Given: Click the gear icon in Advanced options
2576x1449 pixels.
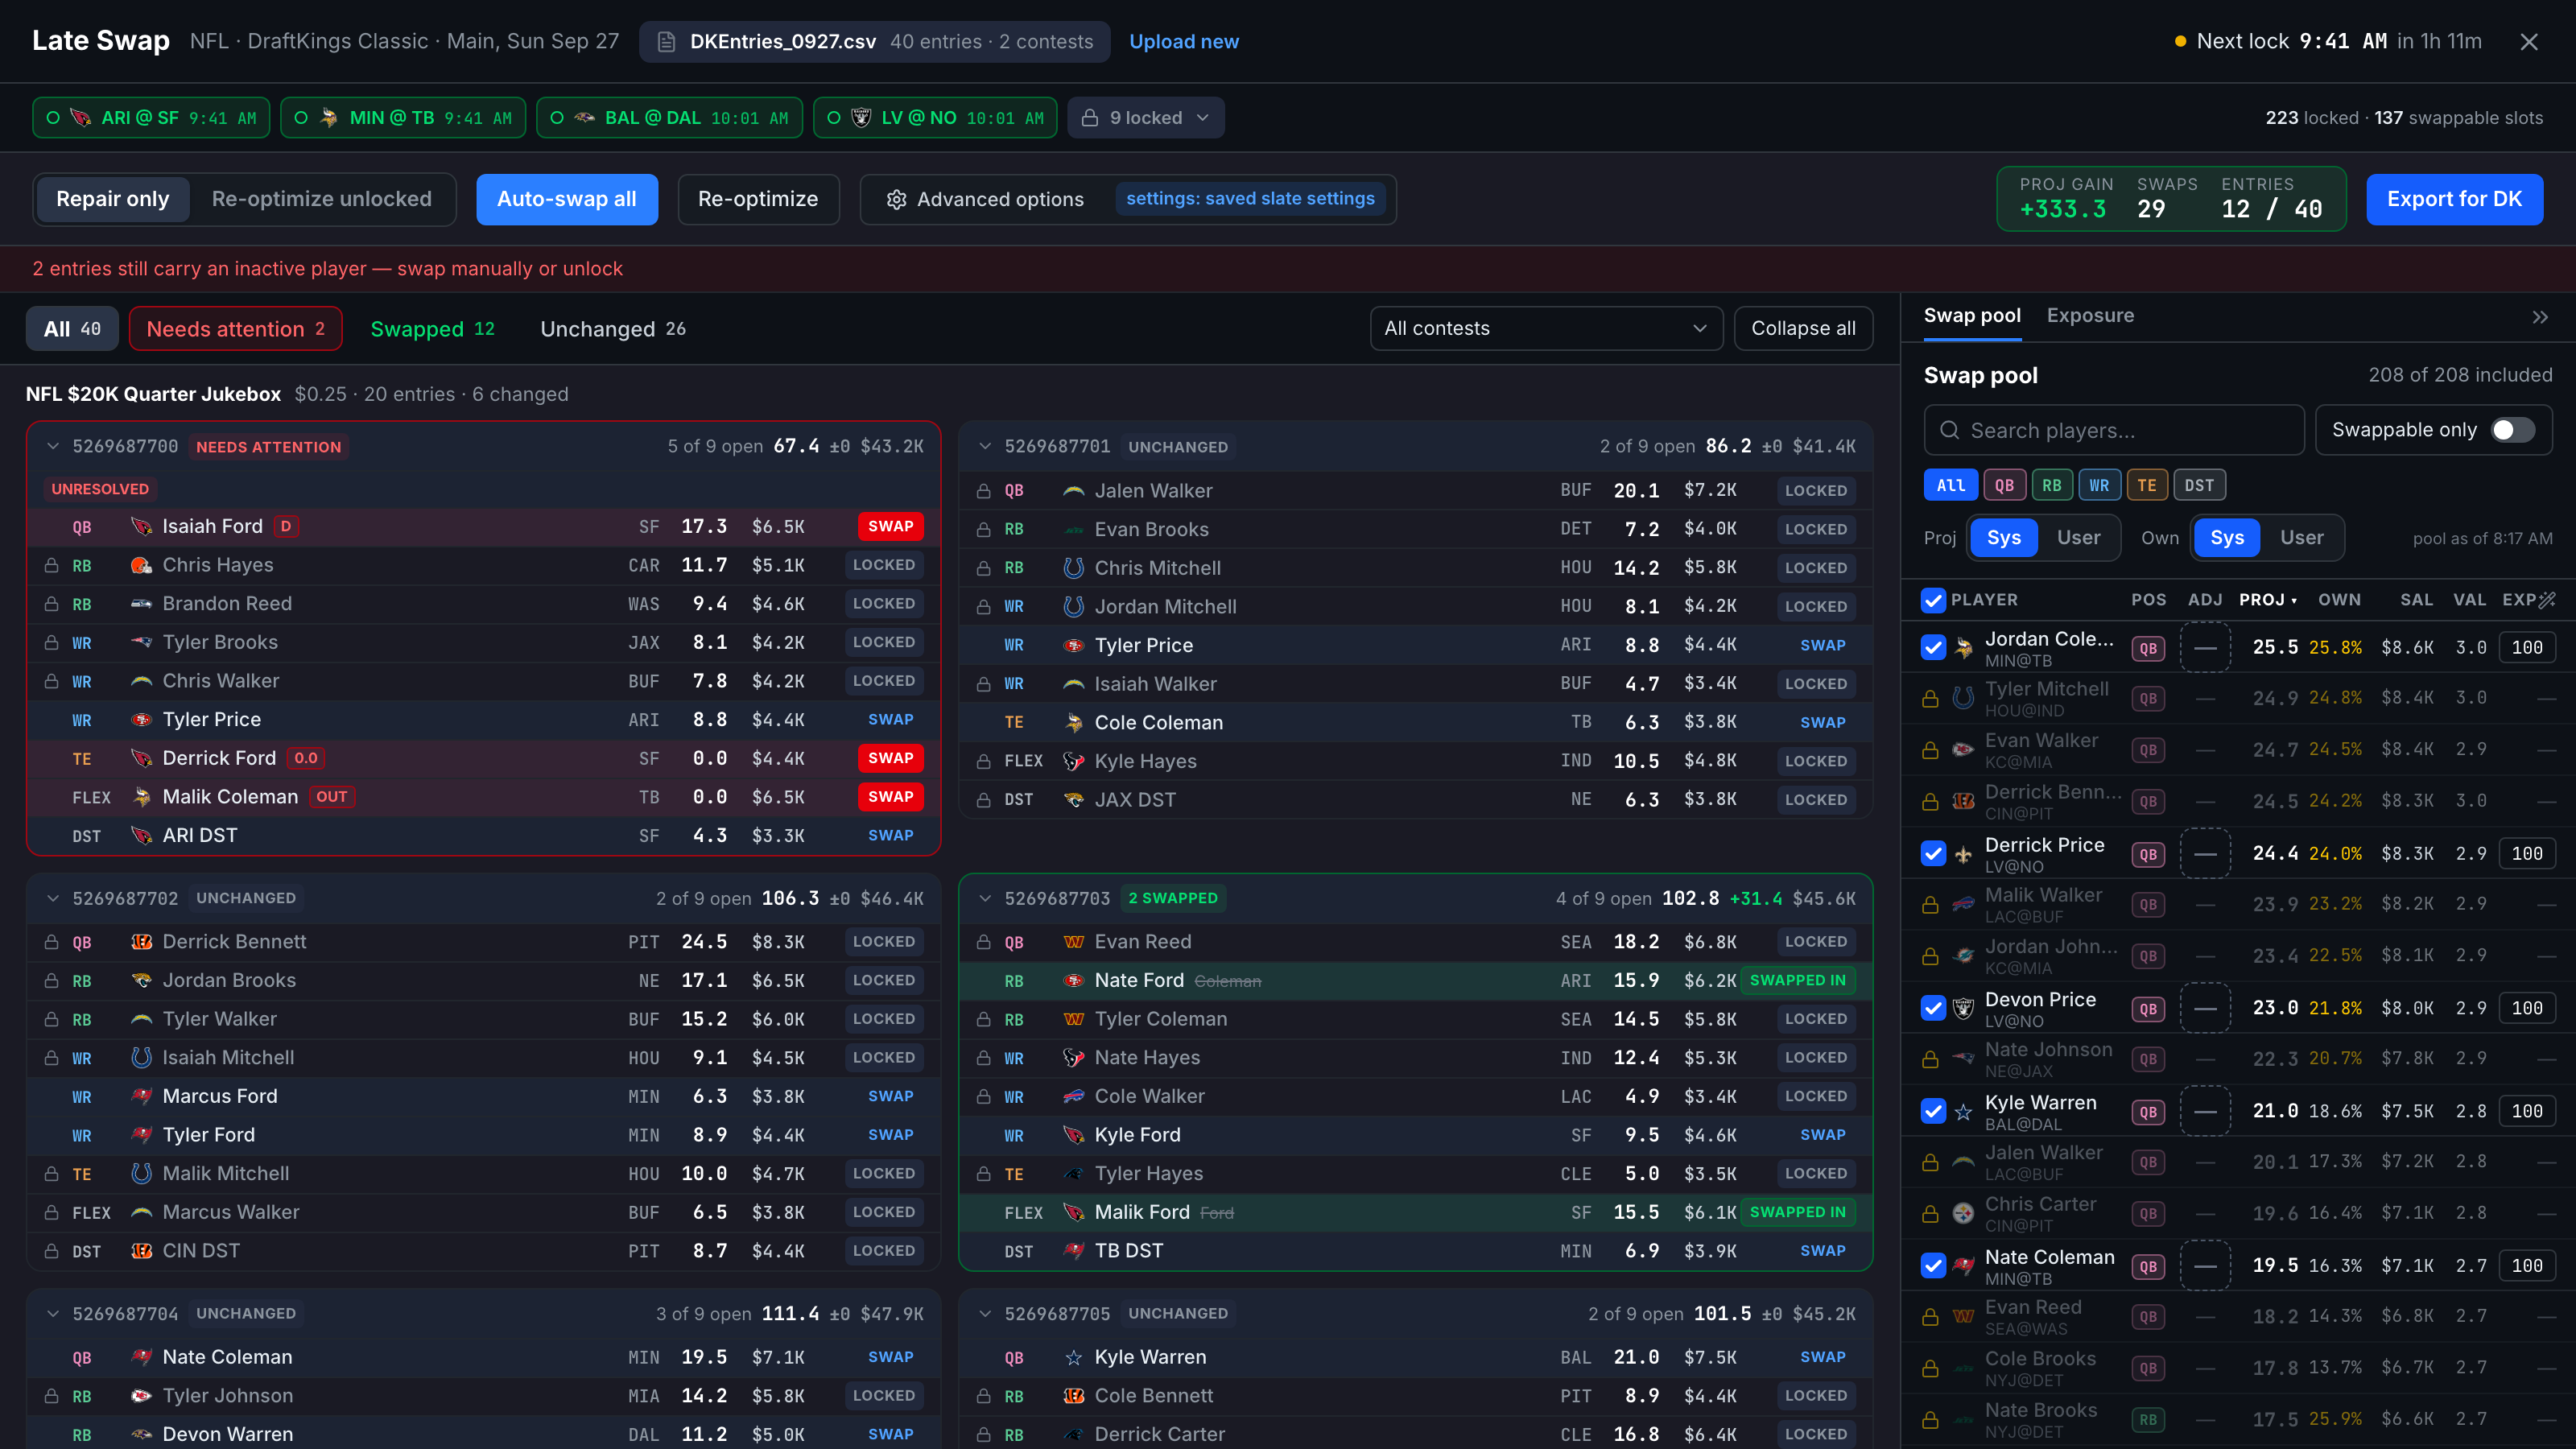Looking at the screenshot, I should tap(896, 200).
